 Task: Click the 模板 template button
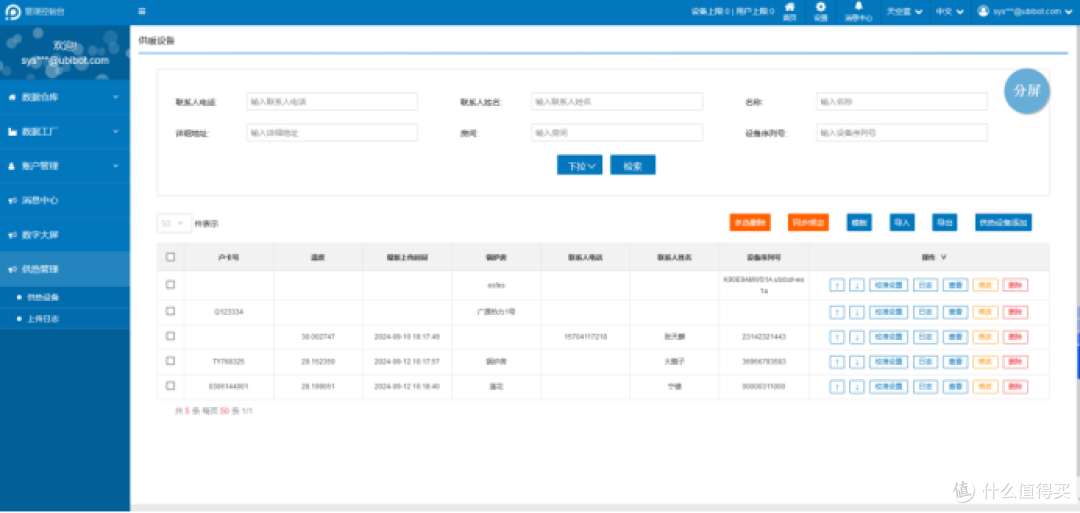click(859, 222)
